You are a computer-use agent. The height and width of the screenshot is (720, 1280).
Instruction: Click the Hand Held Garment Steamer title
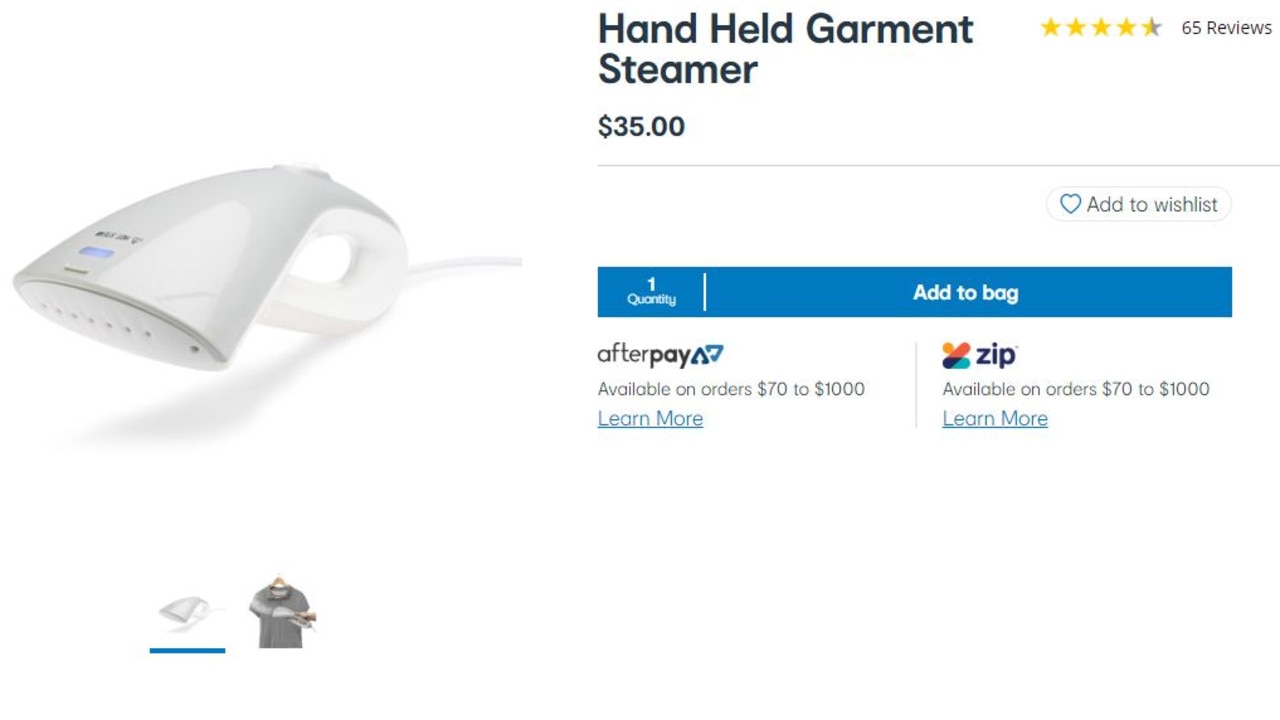(785, 48)
